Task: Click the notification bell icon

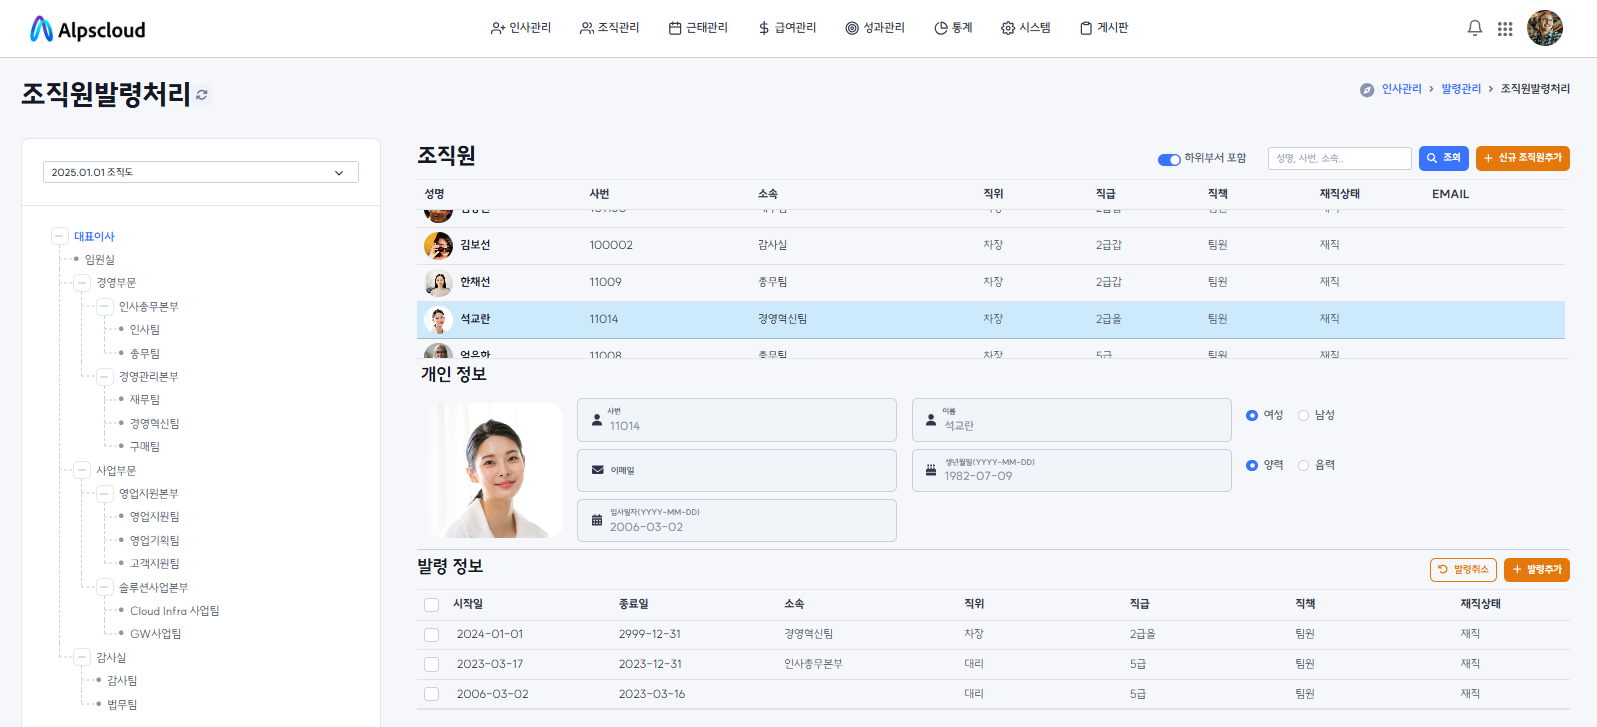Action: tap(1474, 28)
